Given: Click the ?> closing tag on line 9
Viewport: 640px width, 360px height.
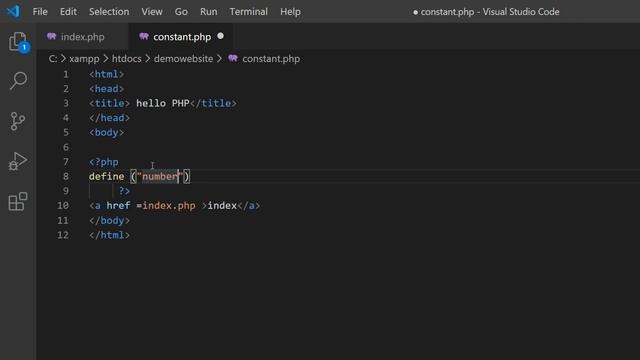Looking at the screenshot, I should [x=124, y=191].
